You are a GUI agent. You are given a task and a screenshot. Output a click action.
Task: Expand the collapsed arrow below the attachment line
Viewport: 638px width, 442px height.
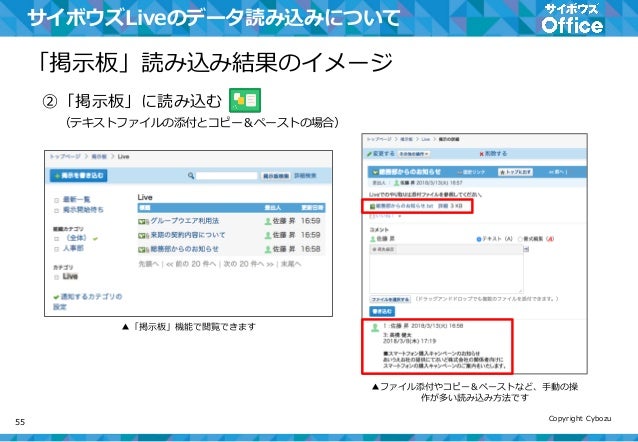[x=400, y=217]
